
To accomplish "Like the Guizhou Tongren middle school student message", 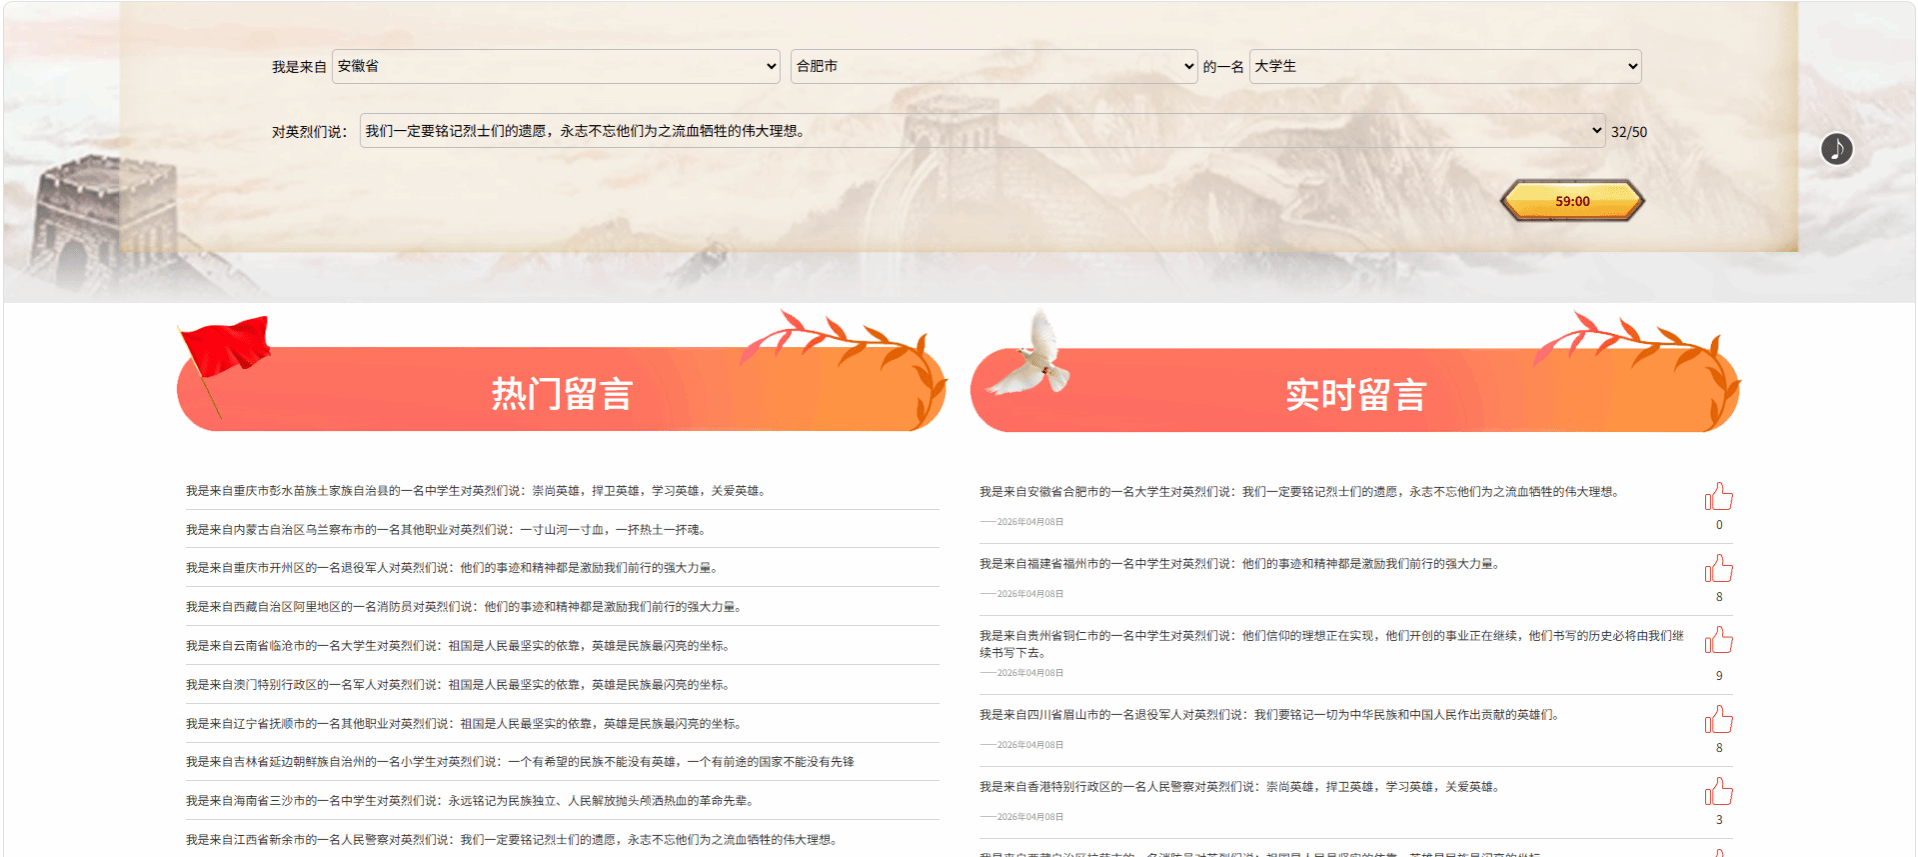I will pyautogui.click(x=1718, y=640).
